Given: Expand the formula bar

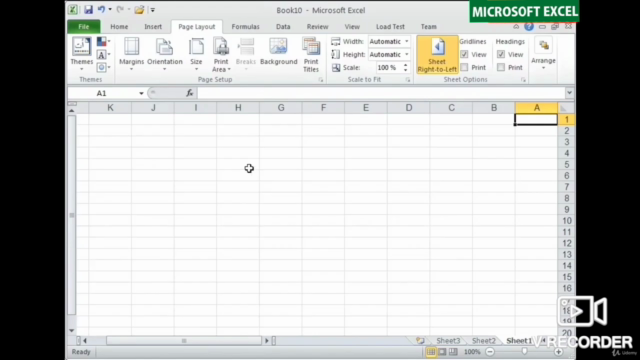Looking at the screenshot, I should click(x=569, y=93).
